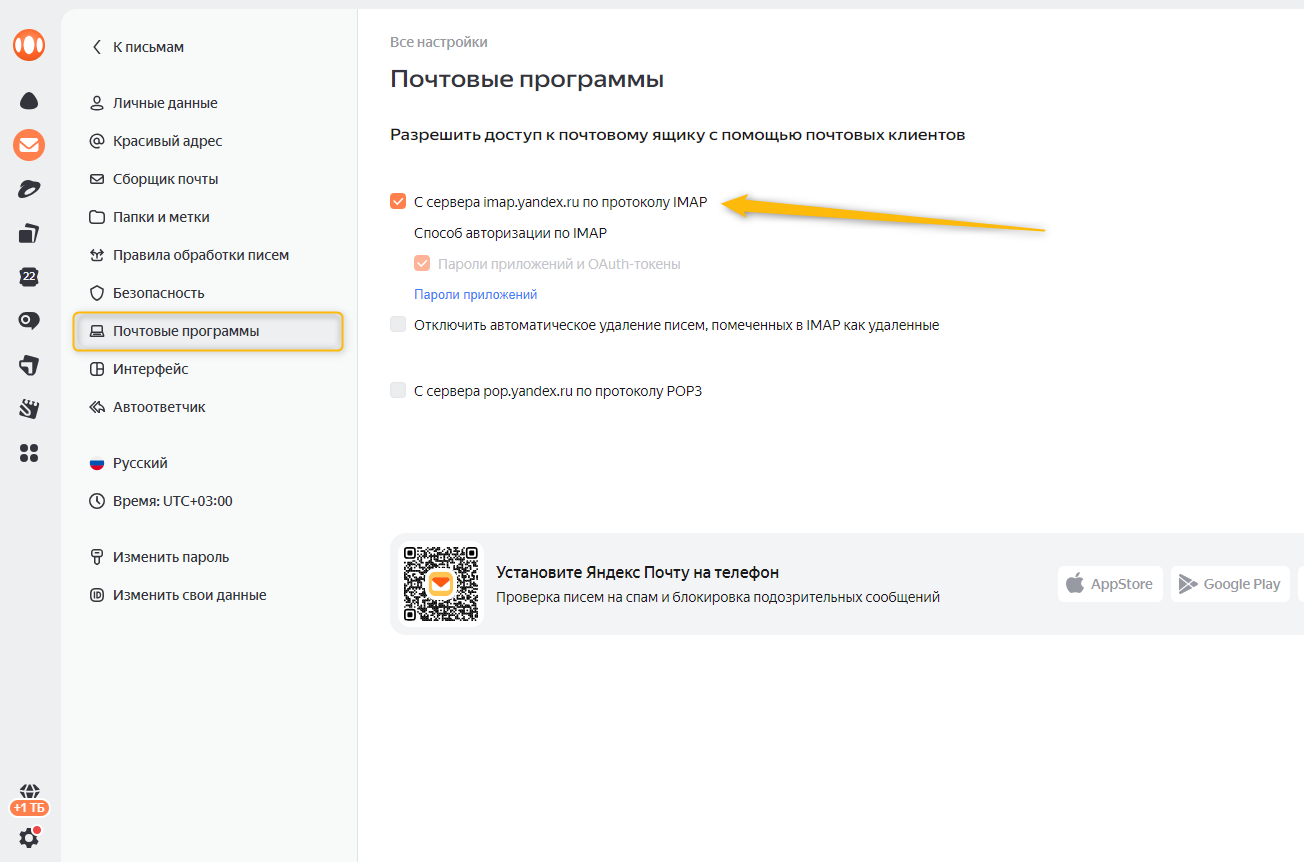The image size is (1304, 862).
Task: Enable POP3 access via pop.yandex.ru
Action: pos(398,390)
